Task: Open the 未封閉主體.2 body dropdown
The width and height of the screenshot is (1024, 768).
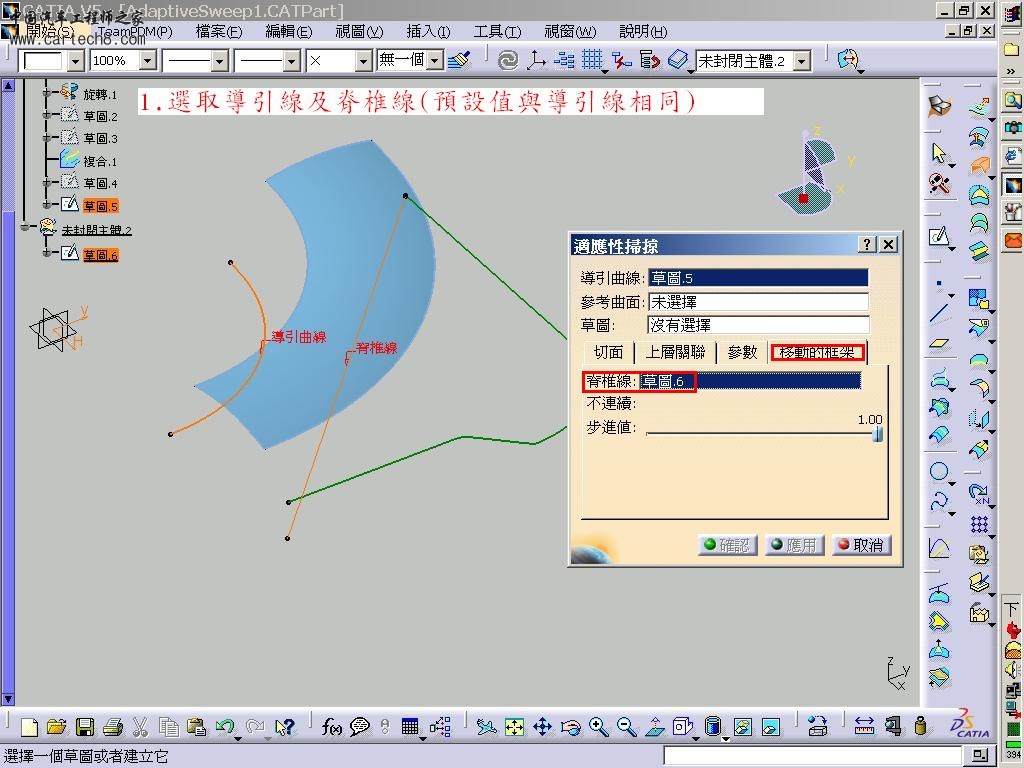Action: tap(803, 61)
